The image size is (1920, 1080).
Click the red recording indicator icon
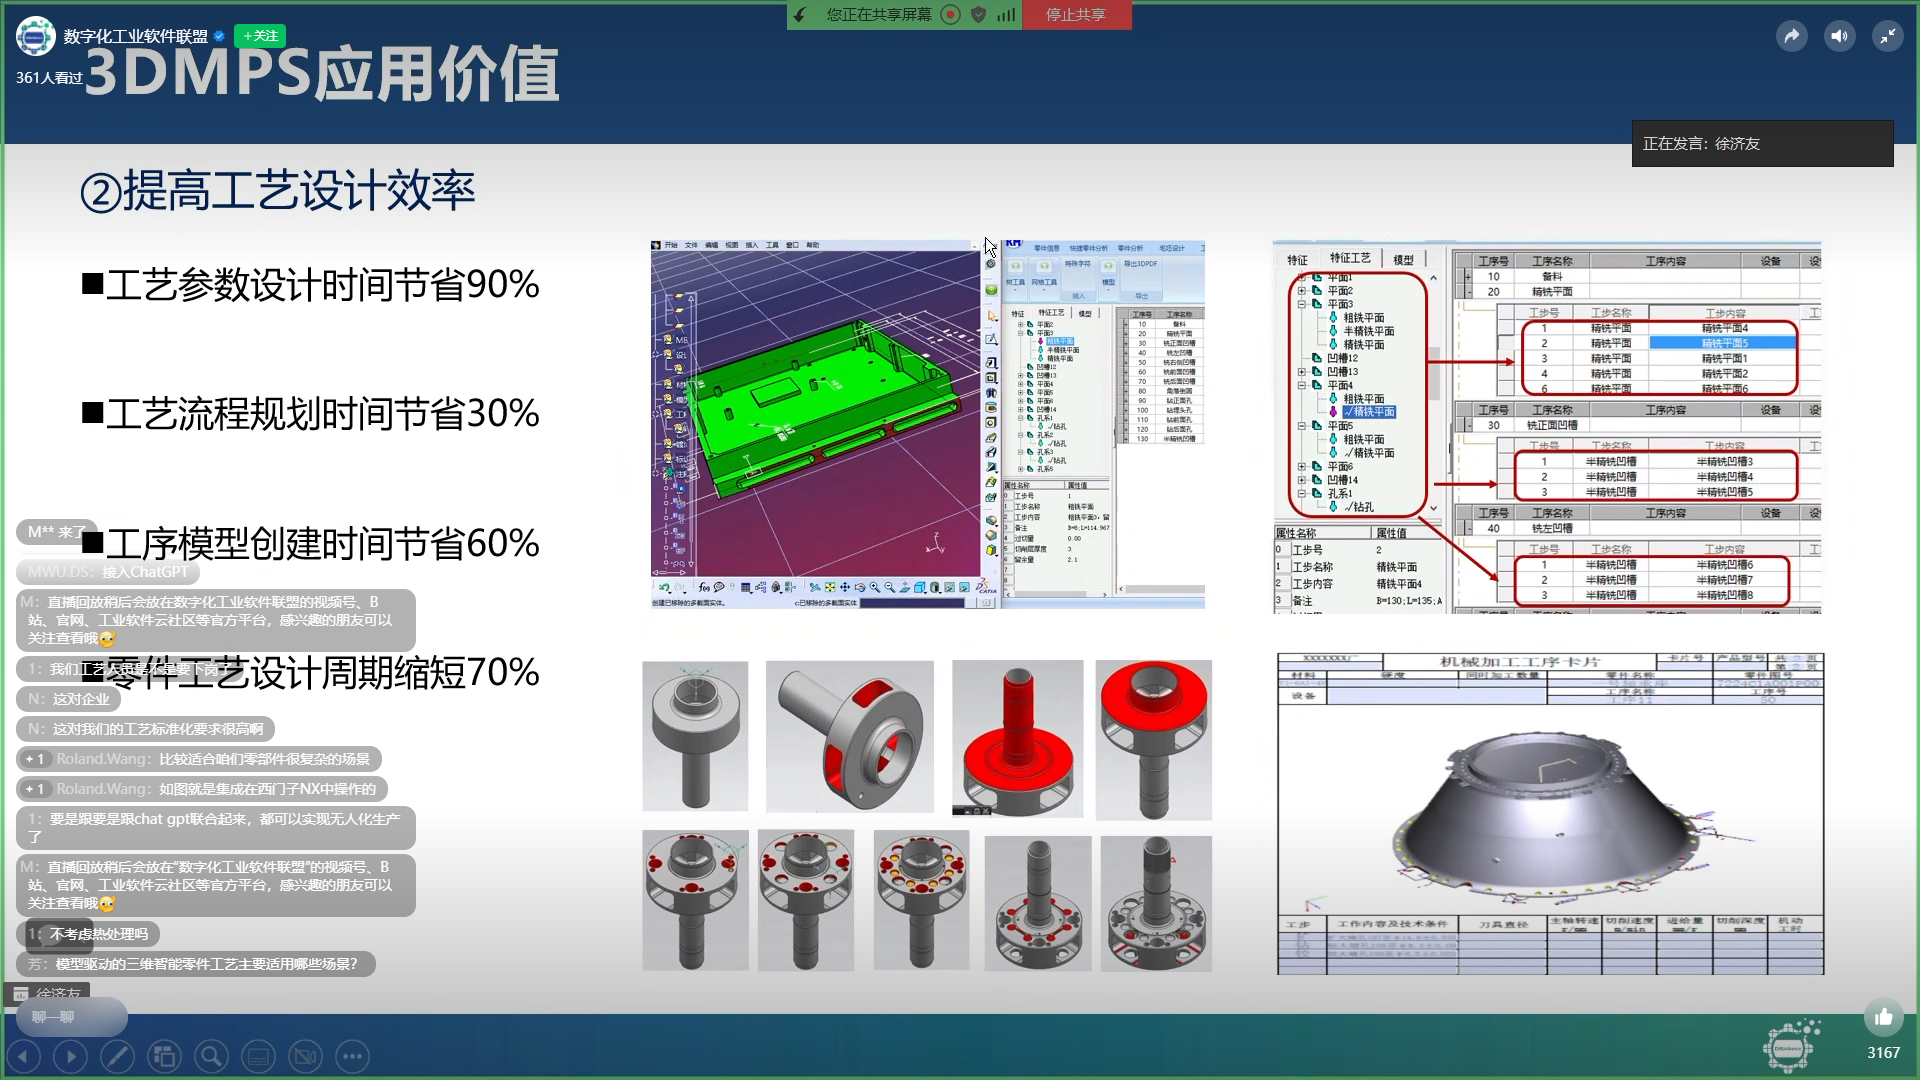tap(951, 15)
